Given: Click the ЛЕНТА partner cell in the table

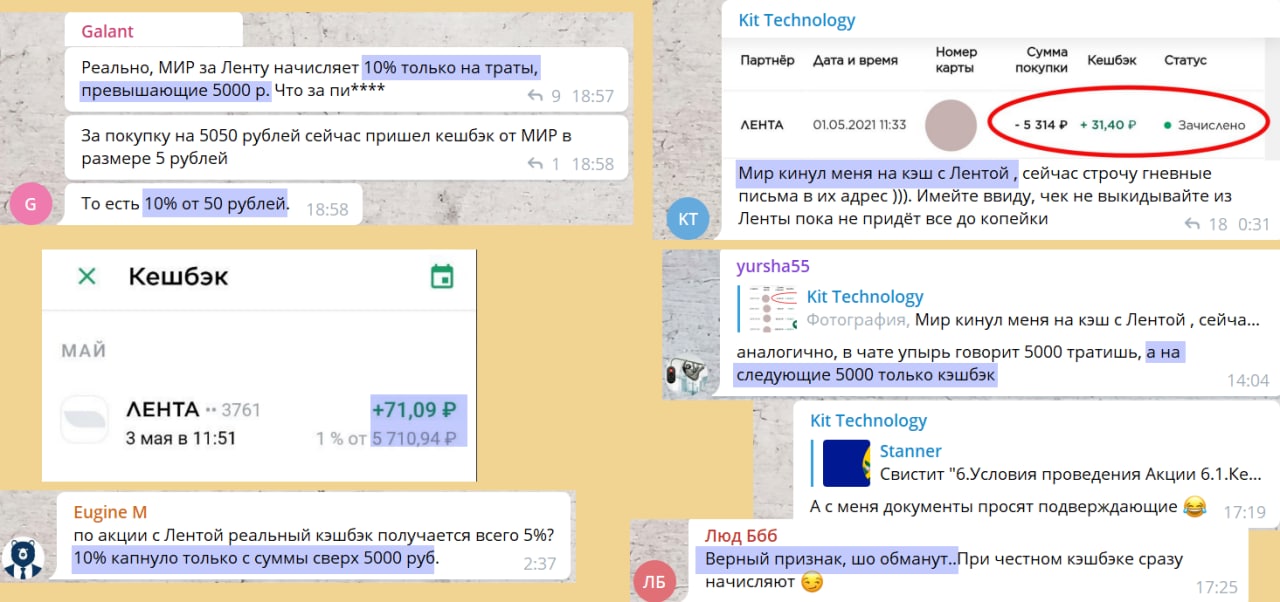Looking at the screenshot, I should click(762, 125).
